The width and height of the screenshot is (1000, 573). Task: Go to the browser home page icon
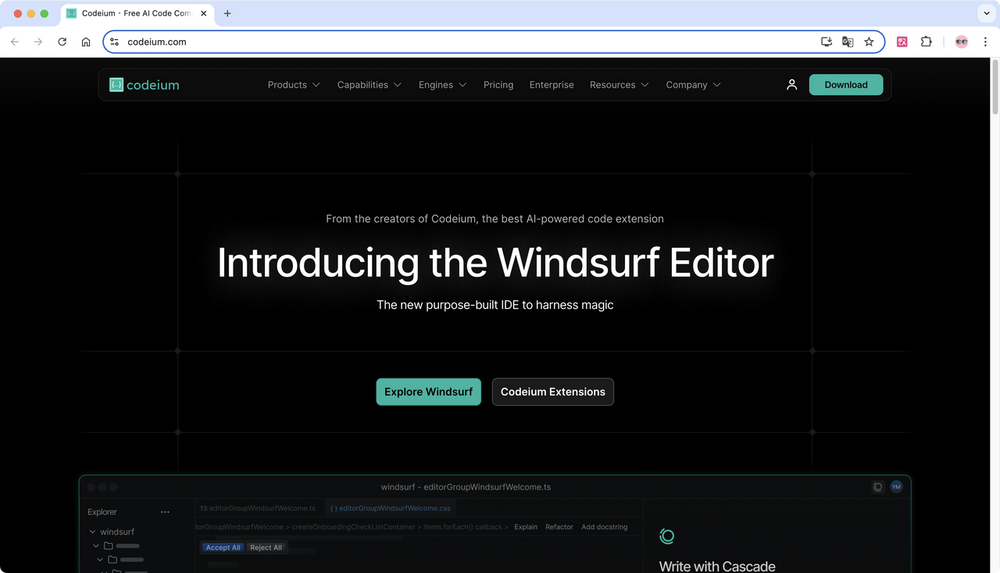pyautogui.click(x=86, y=42)
